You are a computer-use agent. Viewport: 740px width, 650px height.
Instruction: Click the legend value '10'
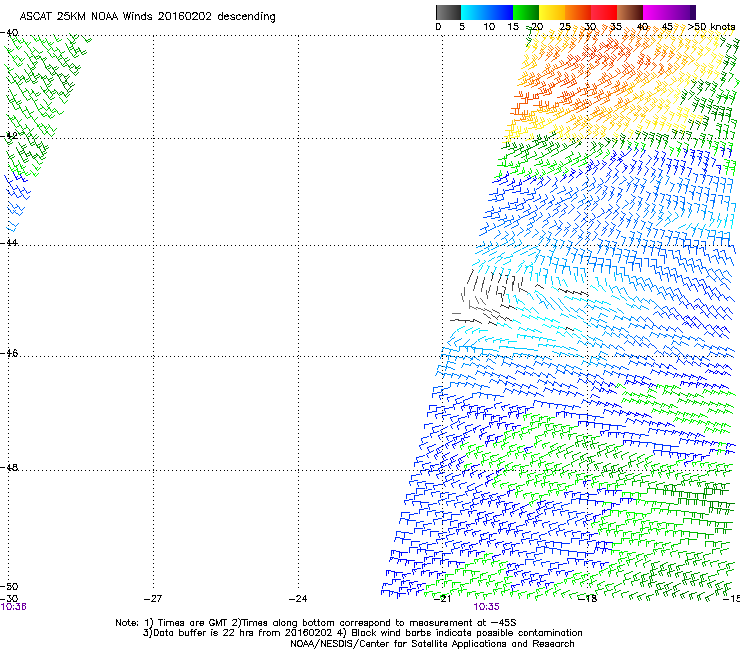tap(489, 27)
